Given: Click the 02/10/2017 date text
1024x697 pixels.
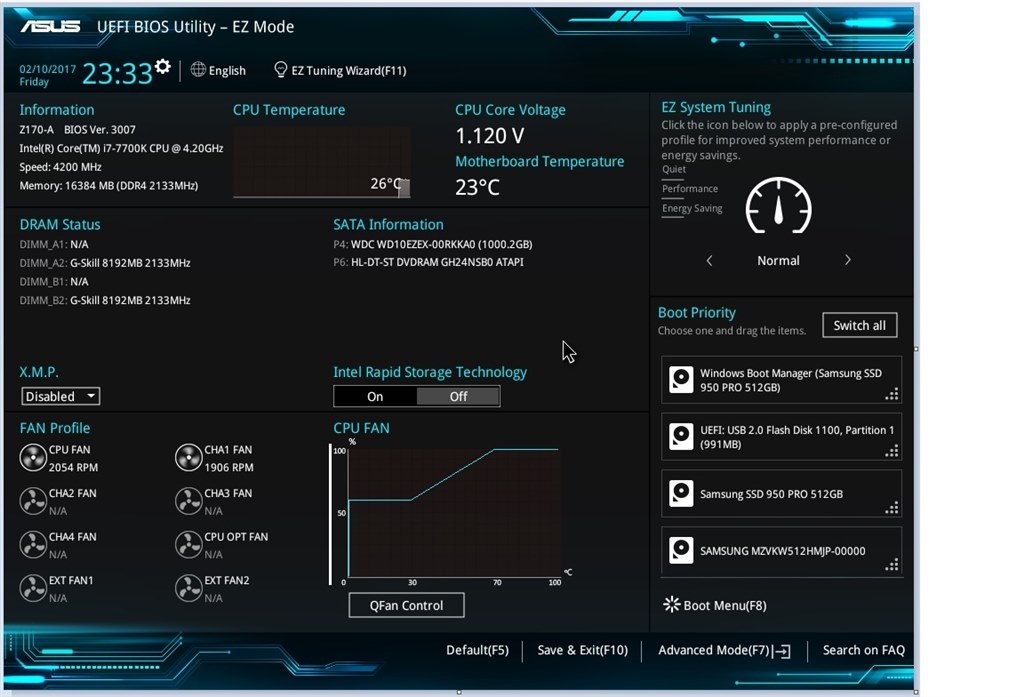Looking at the screenshot, I should (x=48, y=69).
